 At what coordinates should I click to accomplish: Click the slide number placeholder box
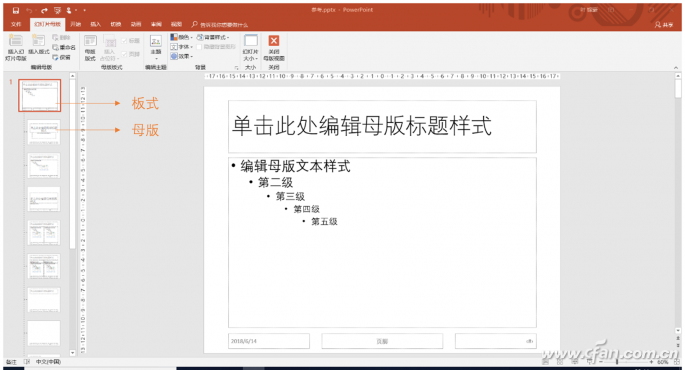point(496,341)
